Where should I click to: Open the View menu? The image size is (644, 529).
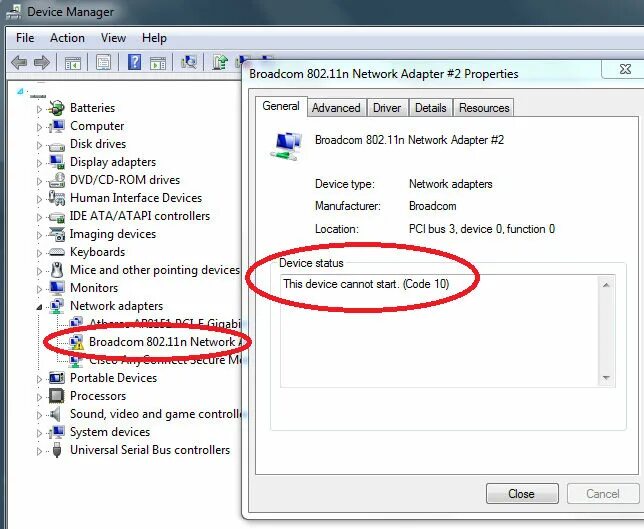click(113, 38)
